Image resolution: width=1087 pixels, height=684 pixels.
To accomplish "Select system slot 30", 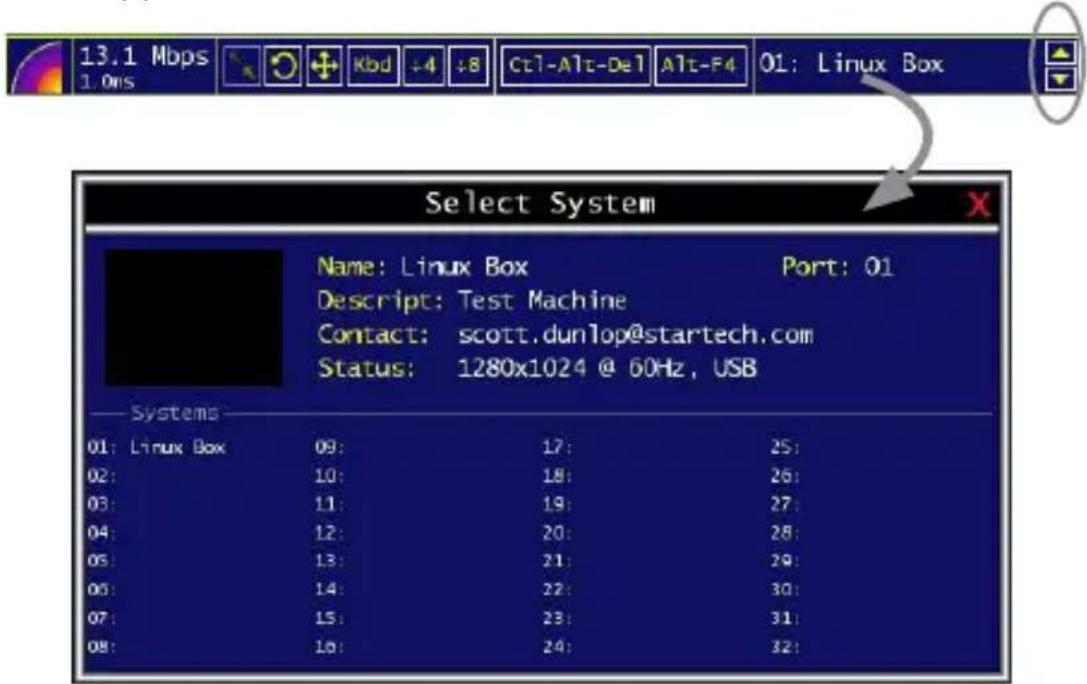I will [x=785, y=589].
